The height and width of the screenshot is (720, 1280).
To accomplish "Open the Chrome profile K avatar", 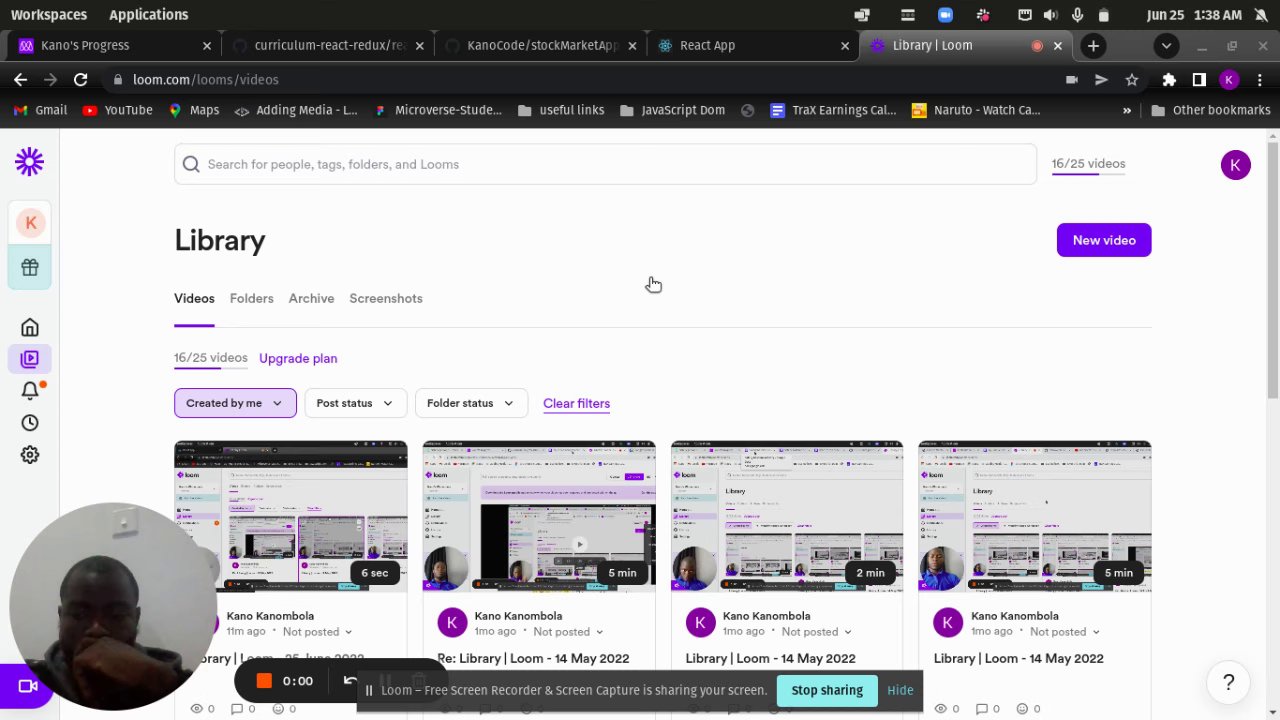I will [x=1230, y=79].
